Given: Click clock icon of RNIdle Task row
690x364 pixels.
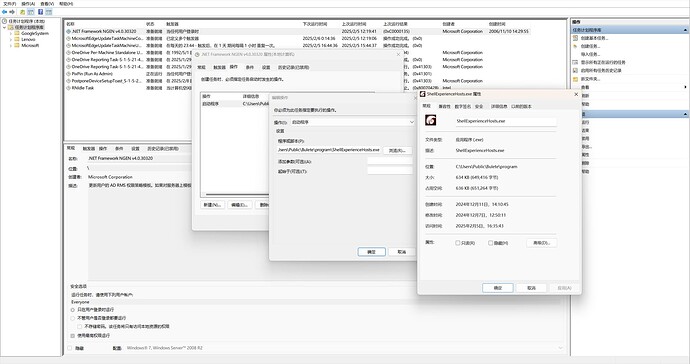Looking at the screenshot, I should tap(68, 88).
